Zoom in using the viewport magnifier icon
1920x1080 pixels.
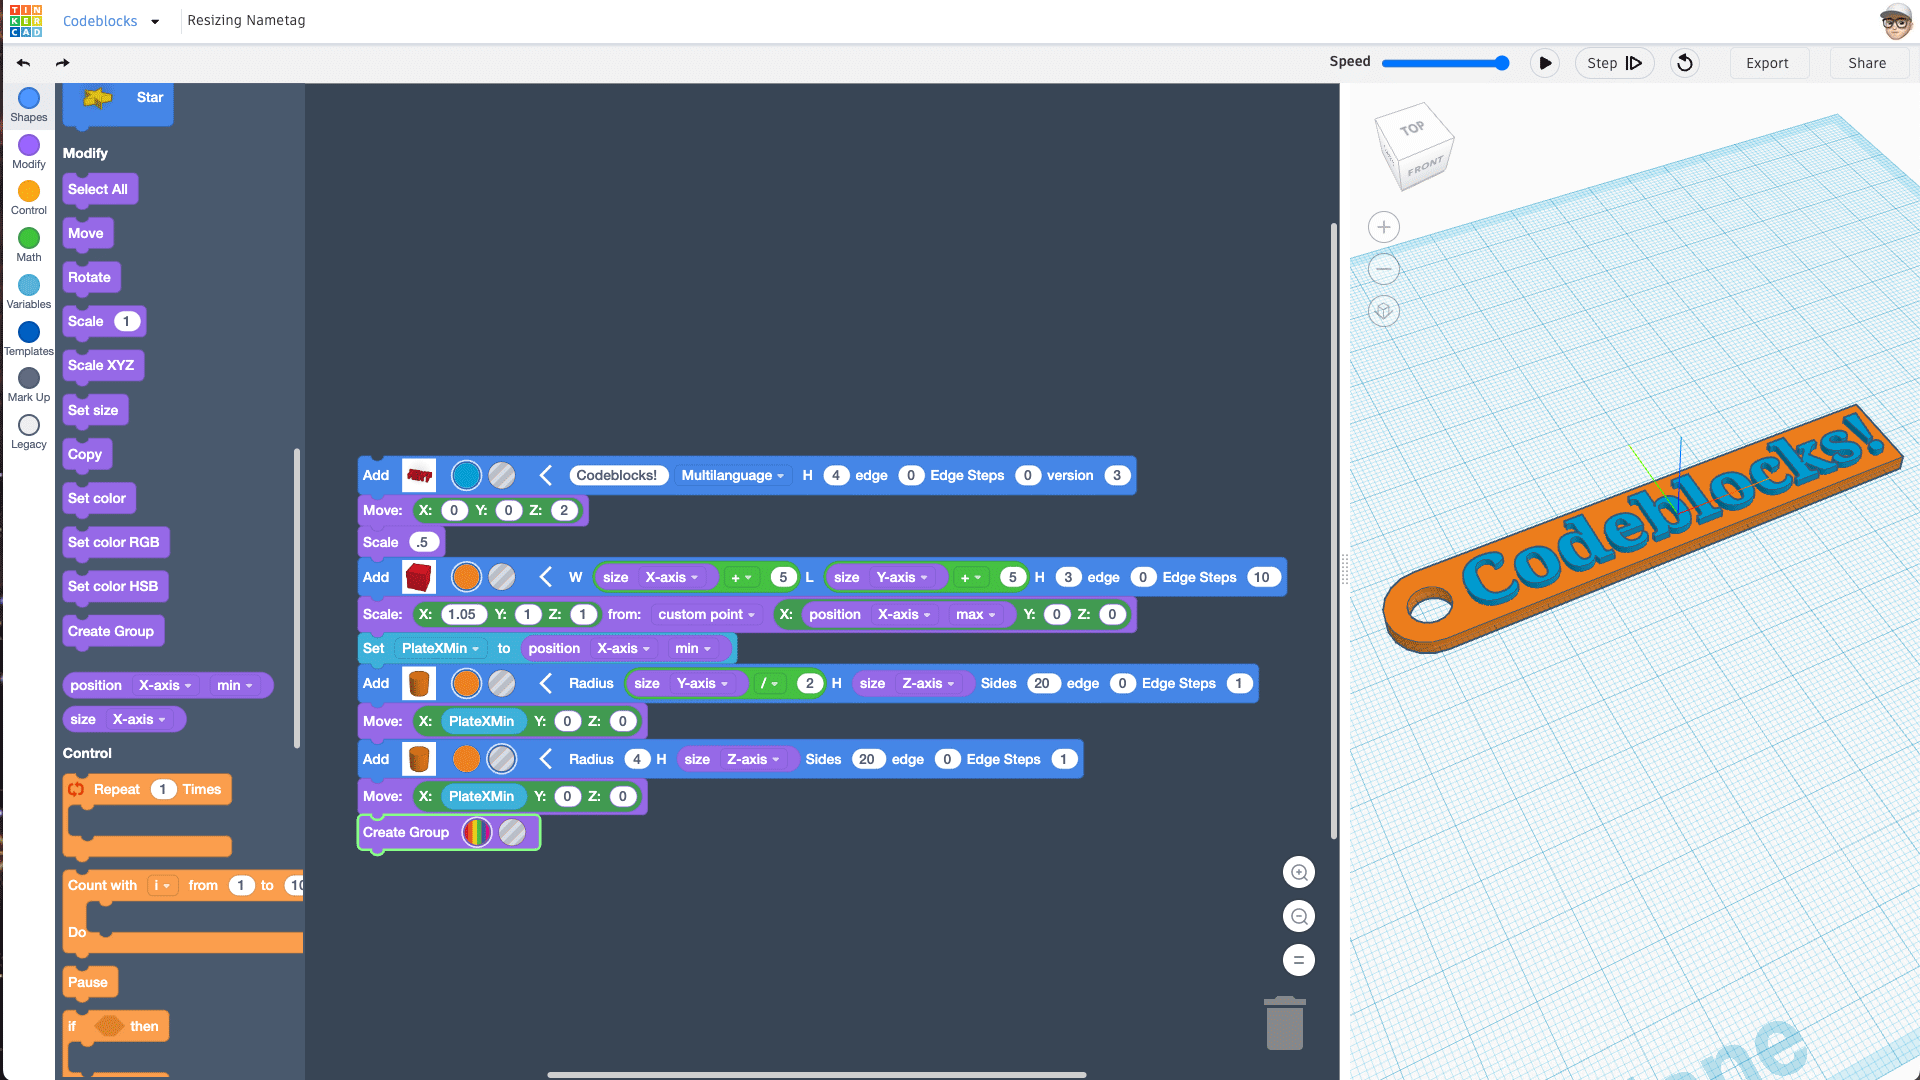[x=1298, y=871]
